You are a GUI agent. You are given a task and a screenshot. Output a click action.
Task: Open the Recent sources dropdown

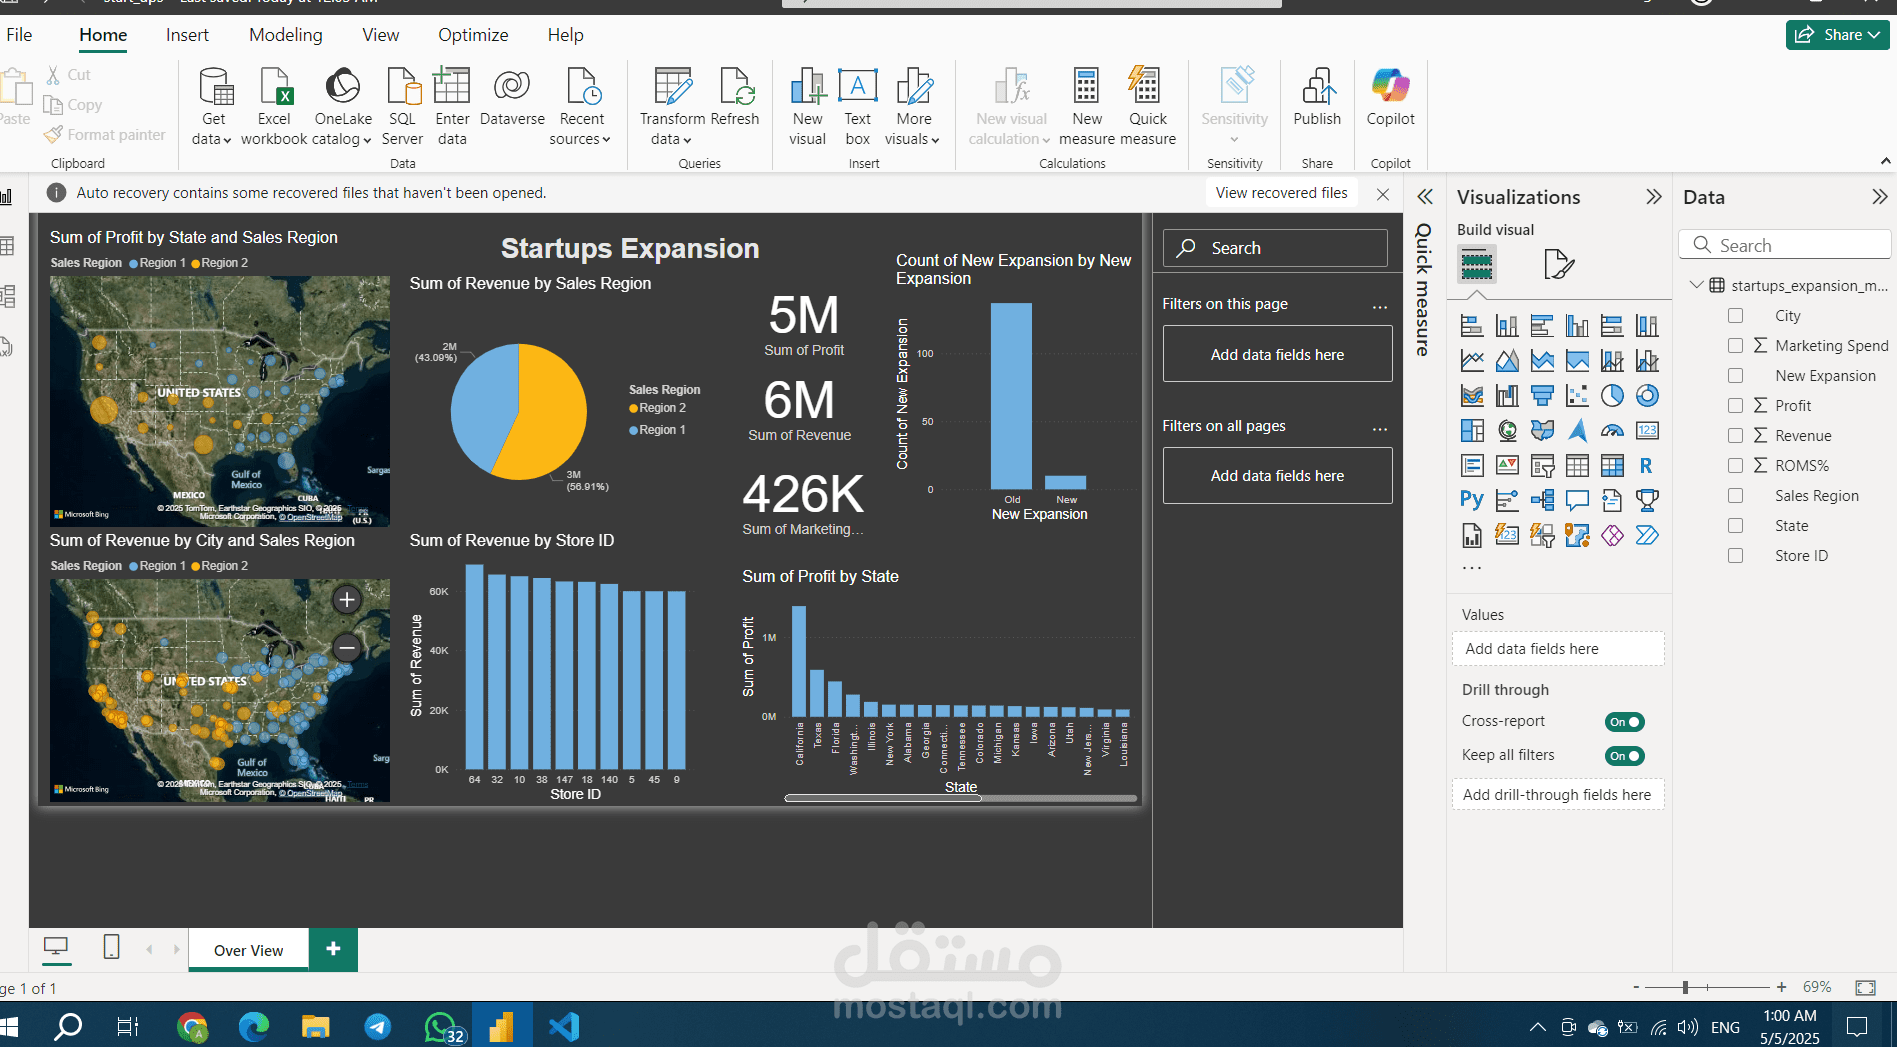tap(580, 139)
